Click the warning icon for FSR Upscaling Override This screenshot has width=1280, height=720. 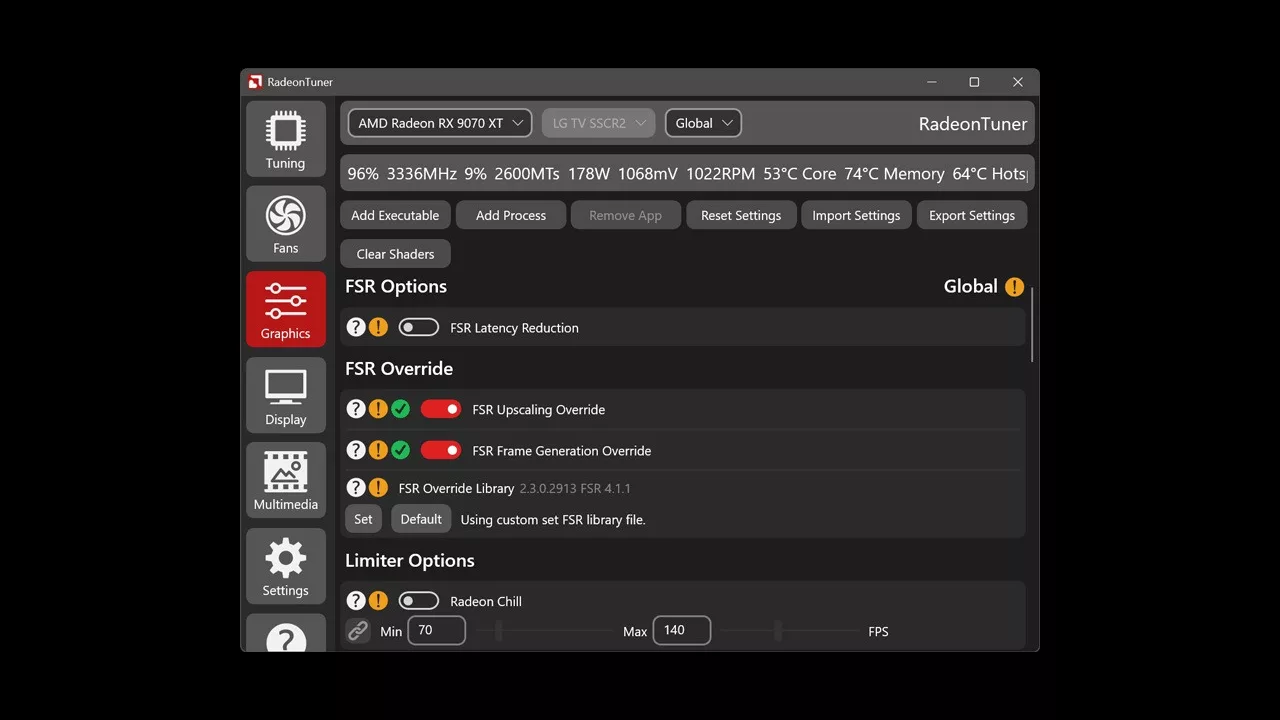378,409
